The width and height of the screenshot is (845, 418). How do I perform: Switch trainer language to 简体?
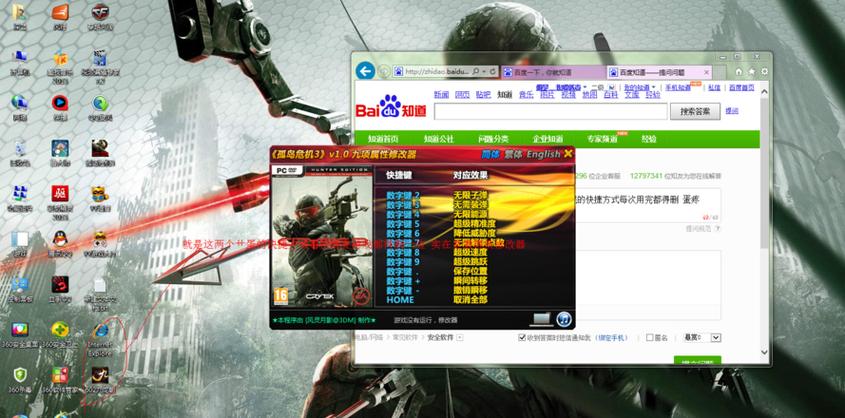click(491, 155)
